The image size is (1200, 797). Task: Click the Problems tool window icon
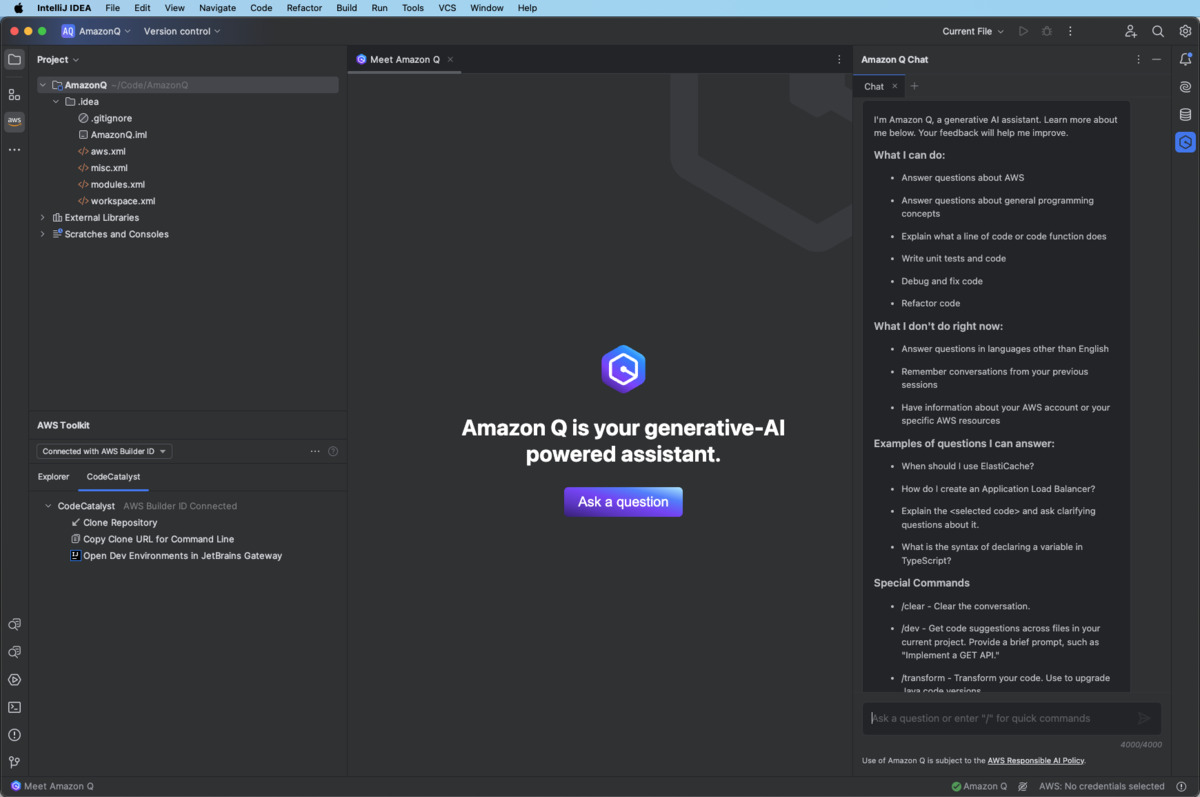[x=14, y=735]
